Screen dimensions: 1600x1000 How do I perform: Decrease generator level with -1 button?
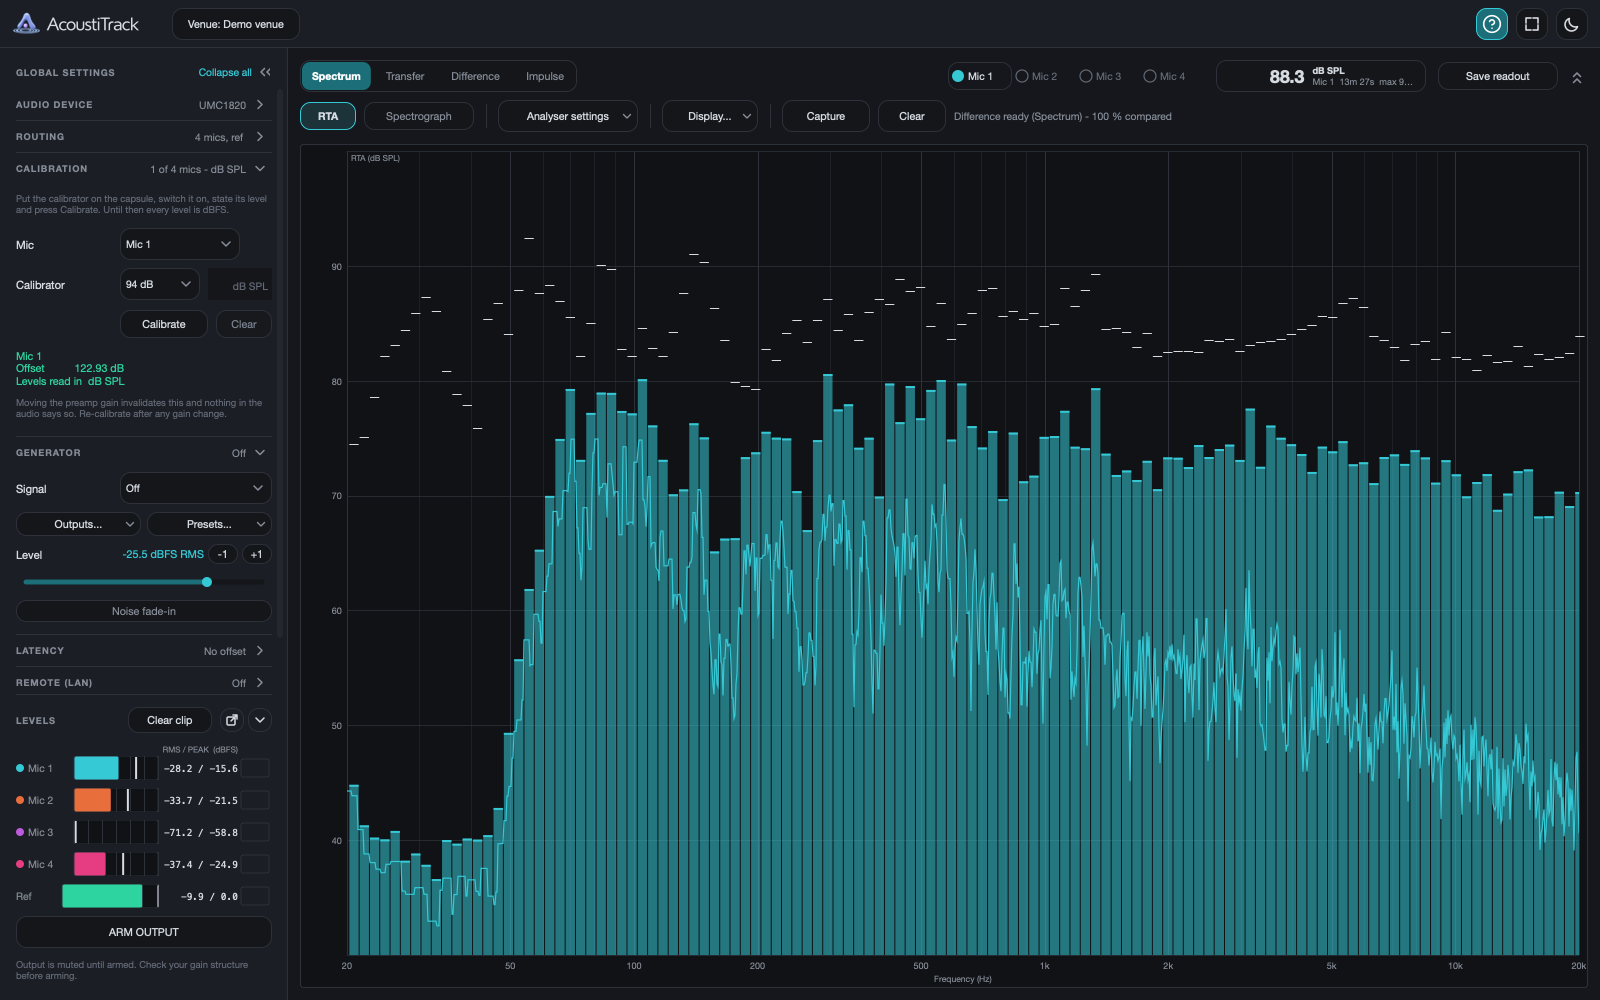[x=223, y=554]
